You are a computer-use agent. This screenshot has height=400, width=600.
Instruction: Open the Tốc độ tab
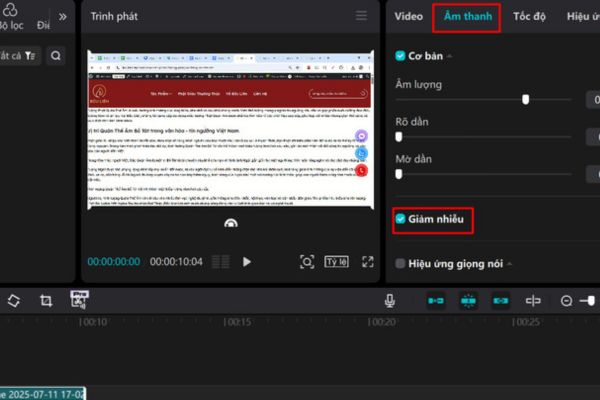[529, 16]
